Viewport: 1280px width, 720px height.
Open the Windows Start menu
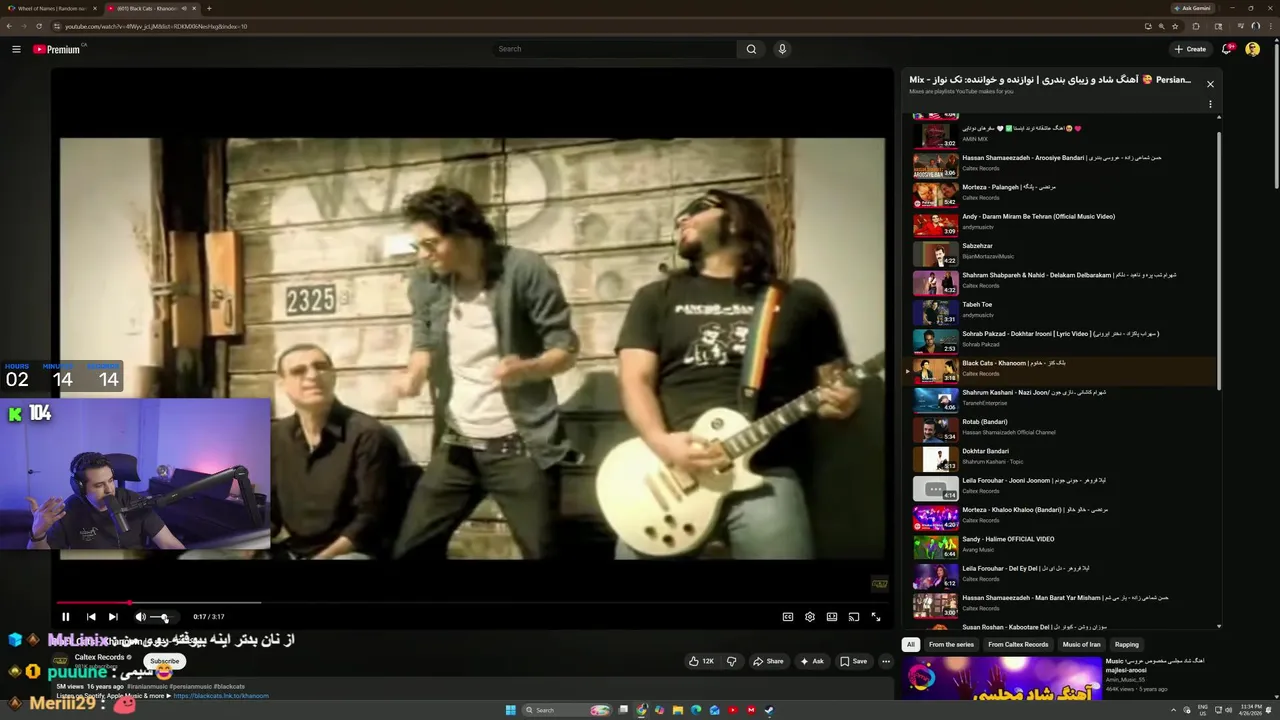[510, 710]
